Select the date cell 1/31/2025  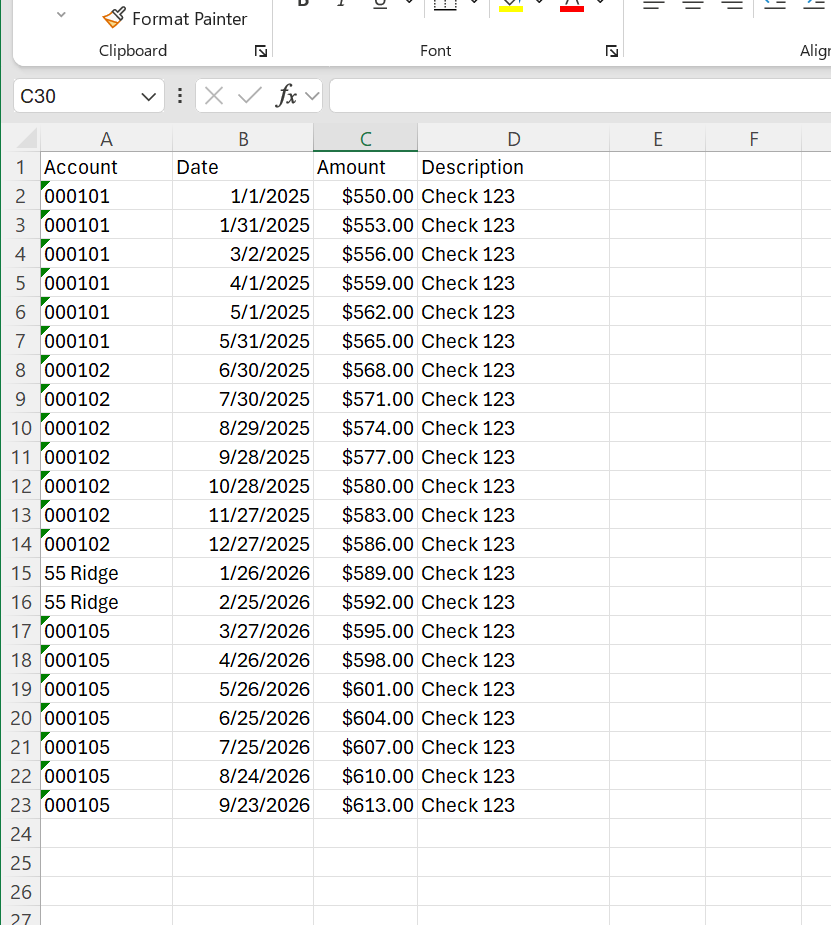pyautogui.click(x=243, y=225)
